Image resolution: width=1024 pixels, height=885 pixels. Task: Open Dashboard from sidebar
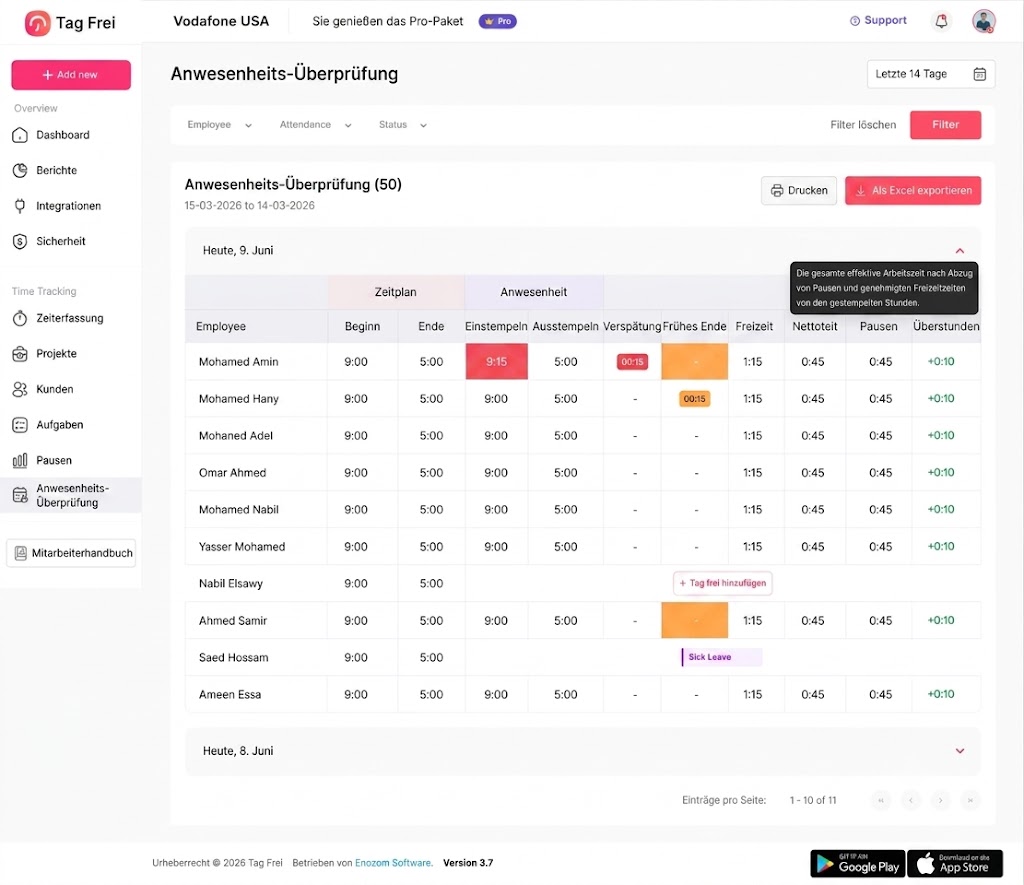(62, 135)
